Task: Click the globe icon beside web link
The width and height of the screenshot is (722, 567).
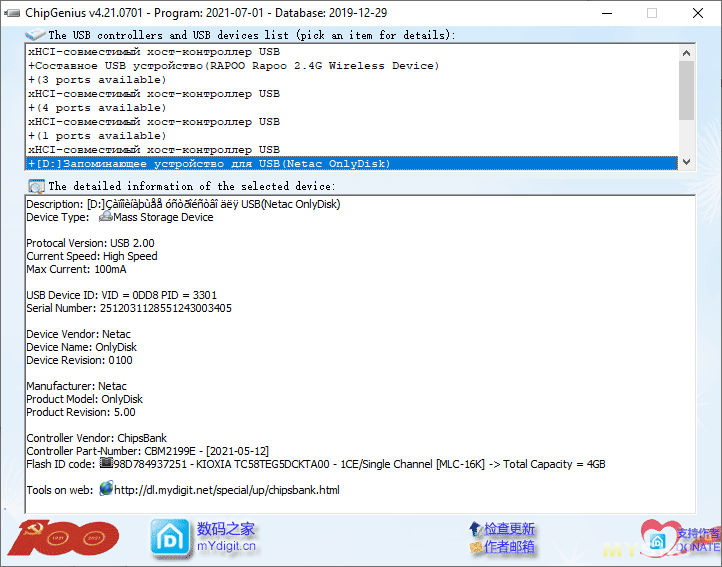Action: click(x=105, y=490)
